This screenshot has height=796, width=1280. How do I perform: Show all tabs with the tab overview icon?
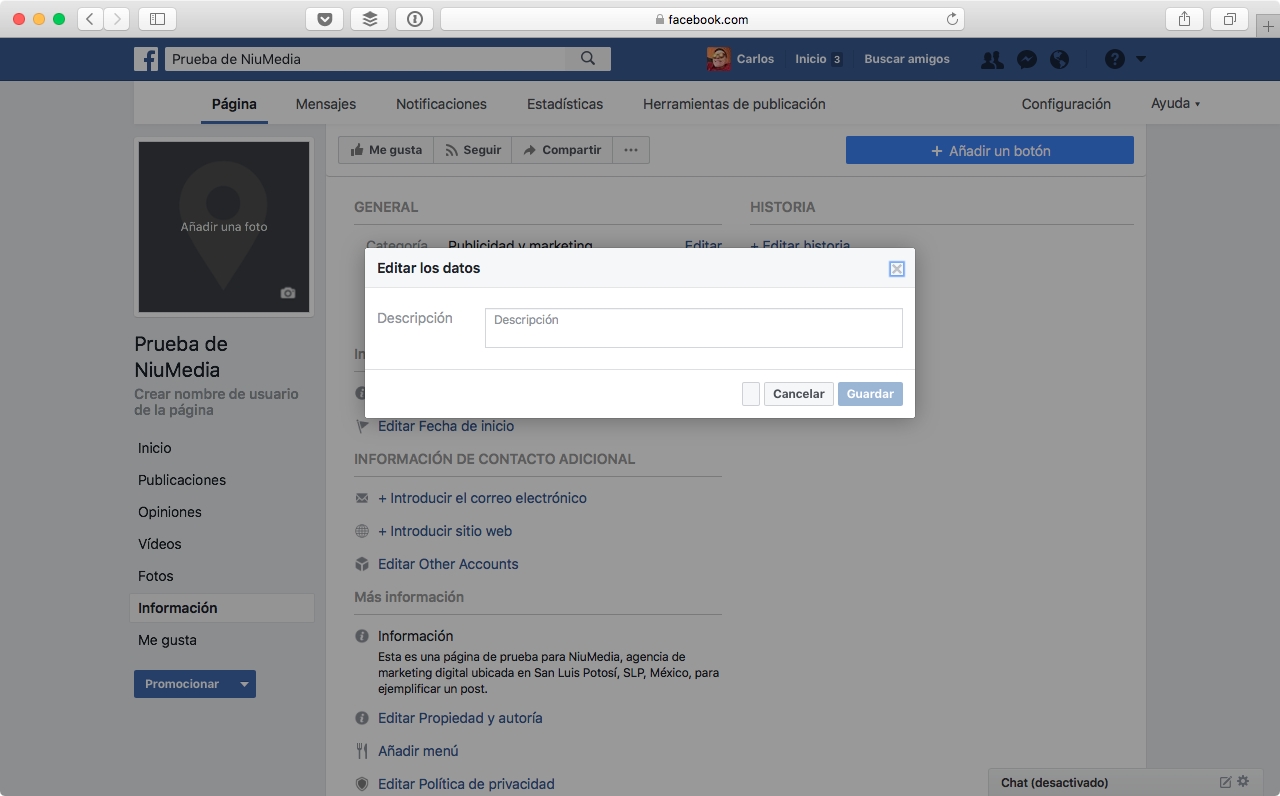(x=1229, y=19)
